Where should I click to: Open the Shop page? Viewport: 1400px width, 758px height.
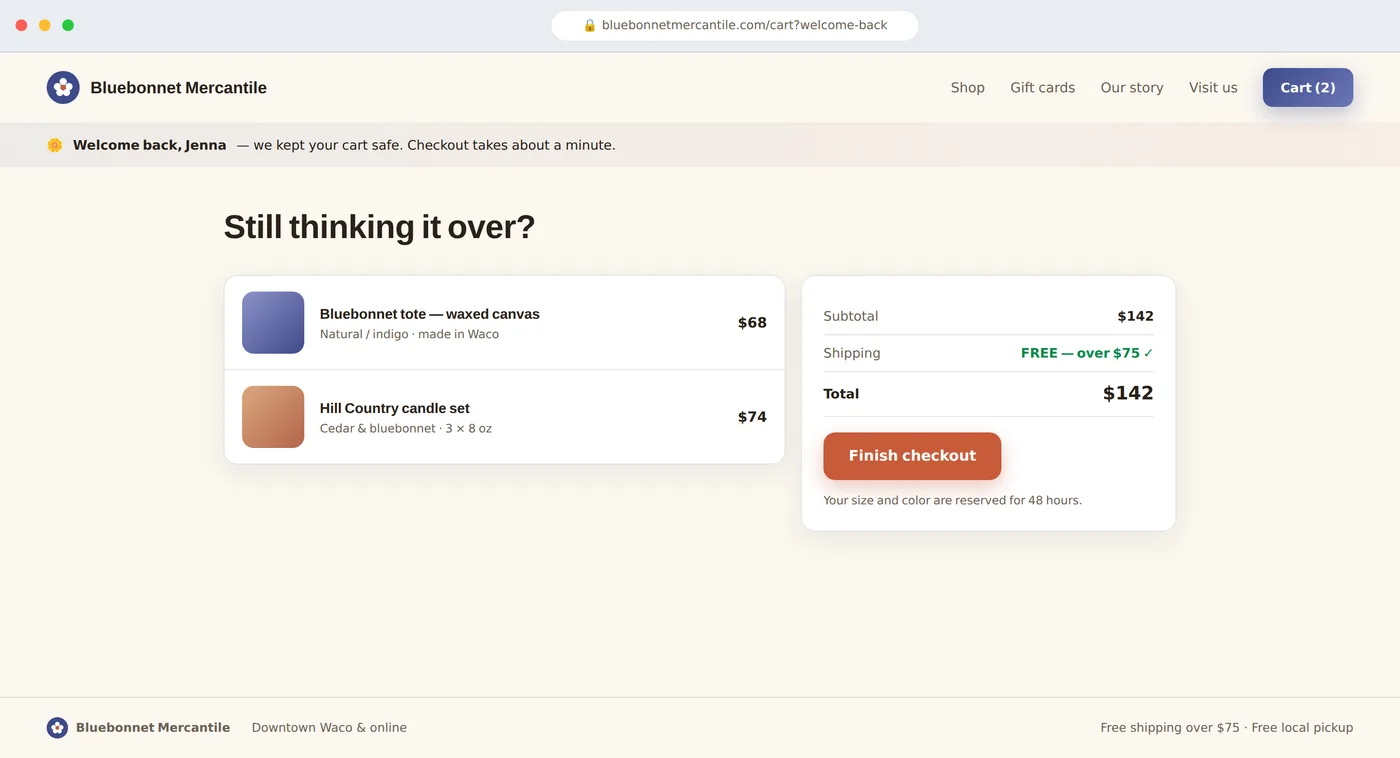pyautogui.click(x=968, y=88)
